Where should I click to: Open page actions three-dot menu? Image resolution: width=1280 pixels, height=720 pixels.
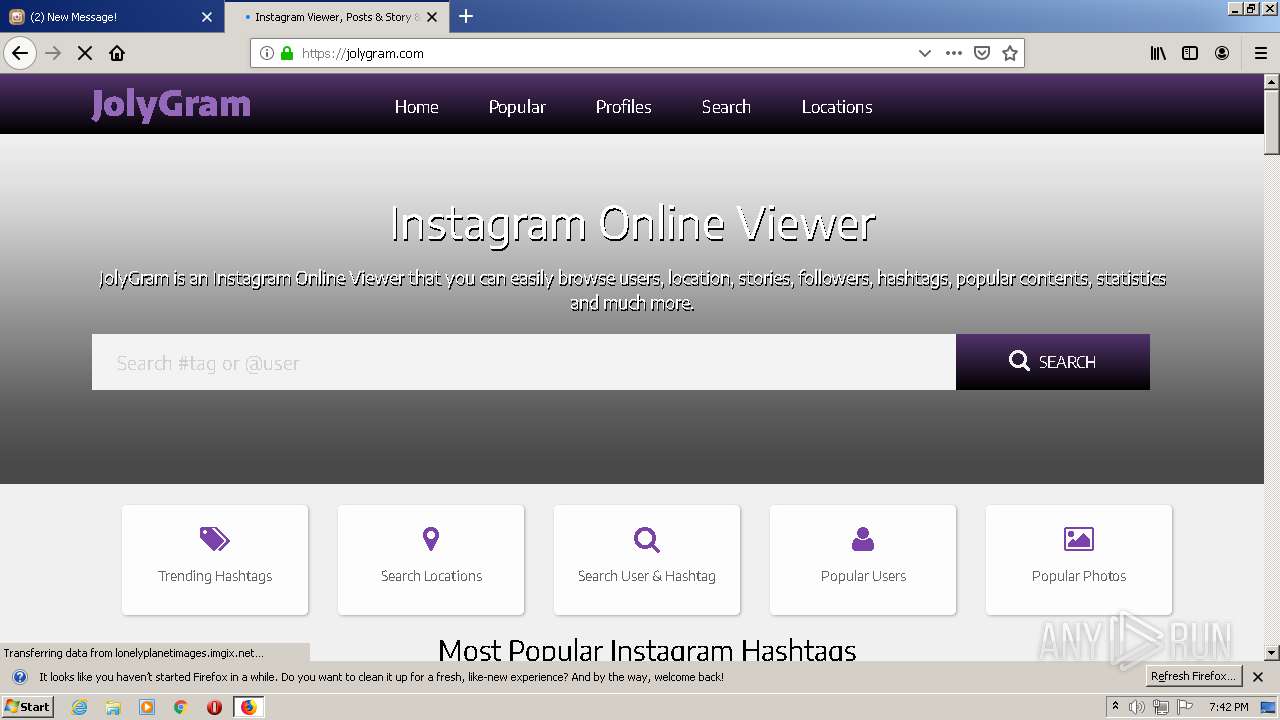954,53
